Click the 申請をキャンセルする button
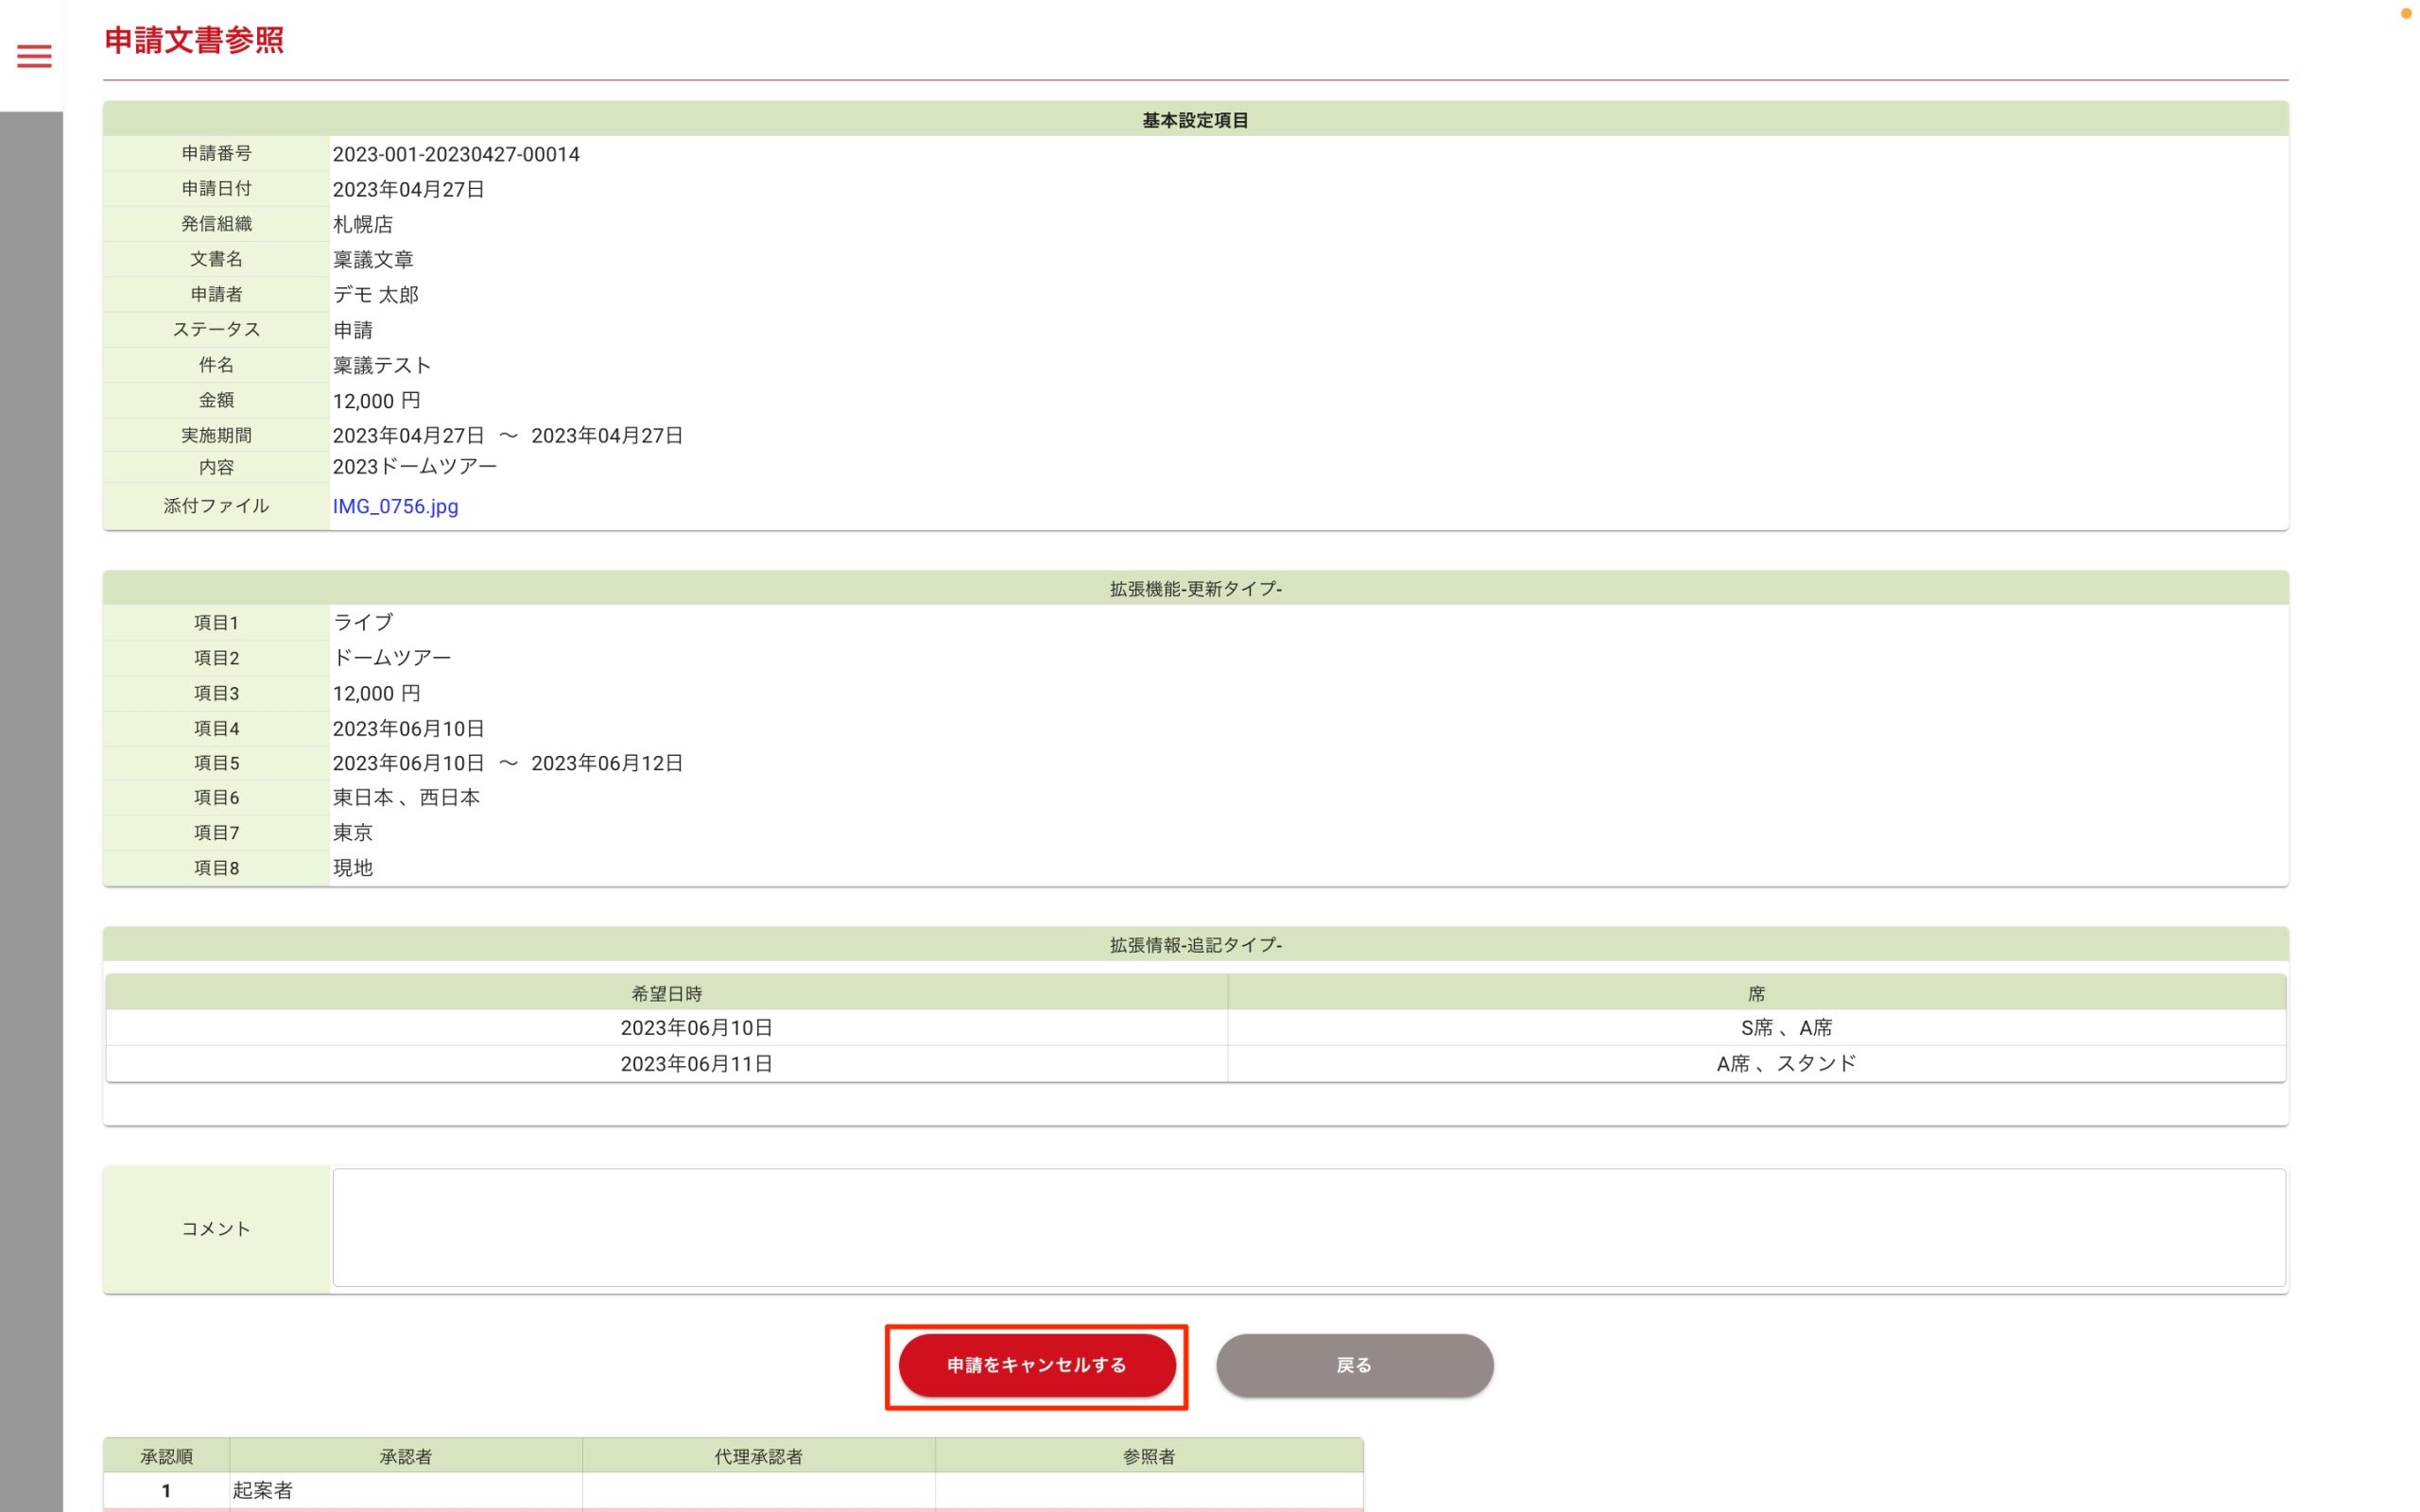Image resolution: width=2420 pixels, height=1512 pixels. (1036, 1365)
